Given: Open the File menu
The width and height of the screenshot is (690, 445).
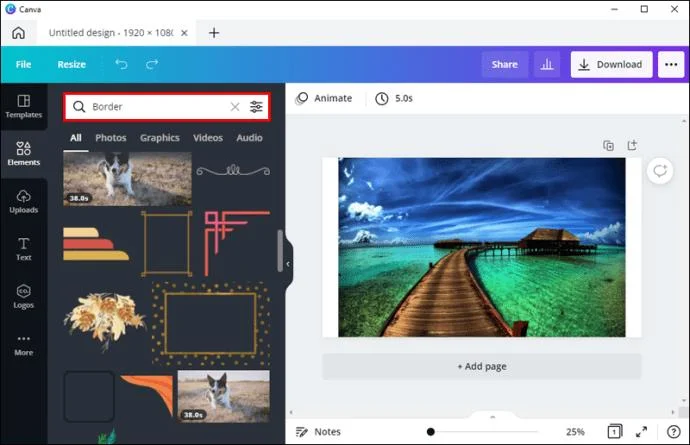Looking at the screenshot, I should coord(23,64).
